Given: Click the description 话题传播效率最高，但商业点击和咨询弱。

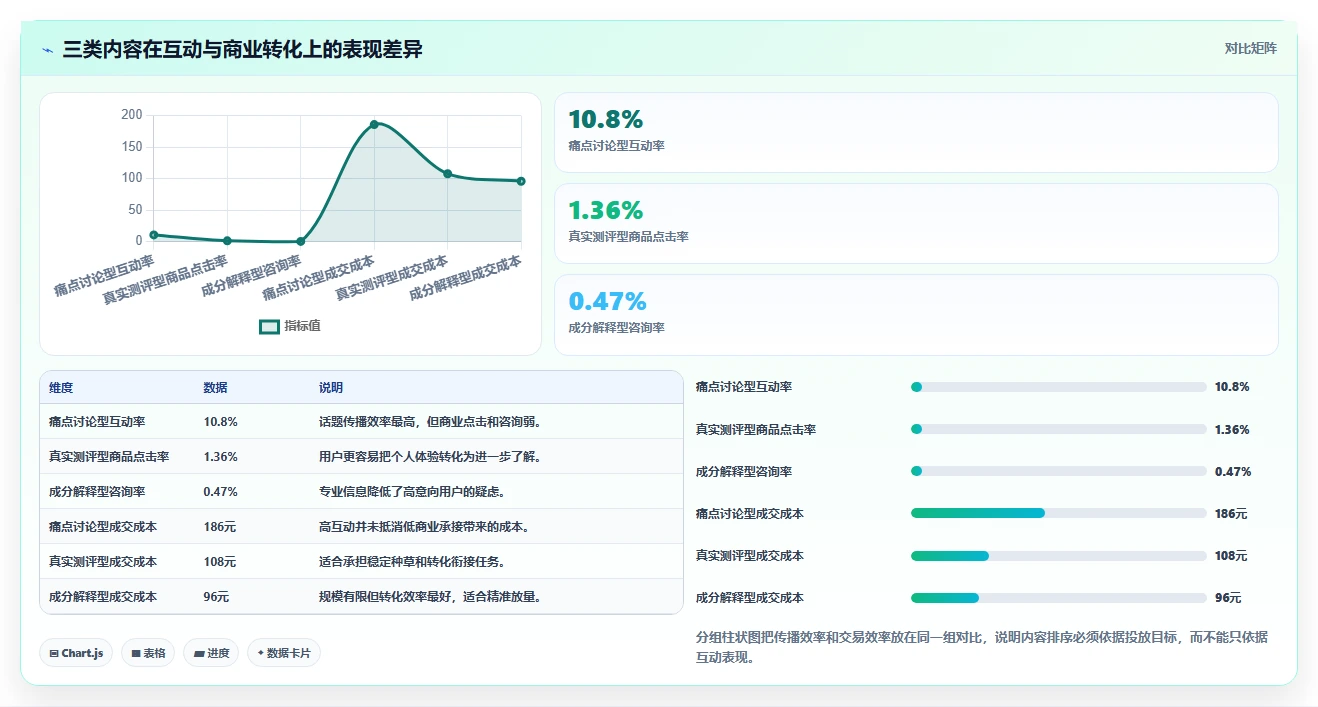Looking at the screenshot, I should point(431,422).
